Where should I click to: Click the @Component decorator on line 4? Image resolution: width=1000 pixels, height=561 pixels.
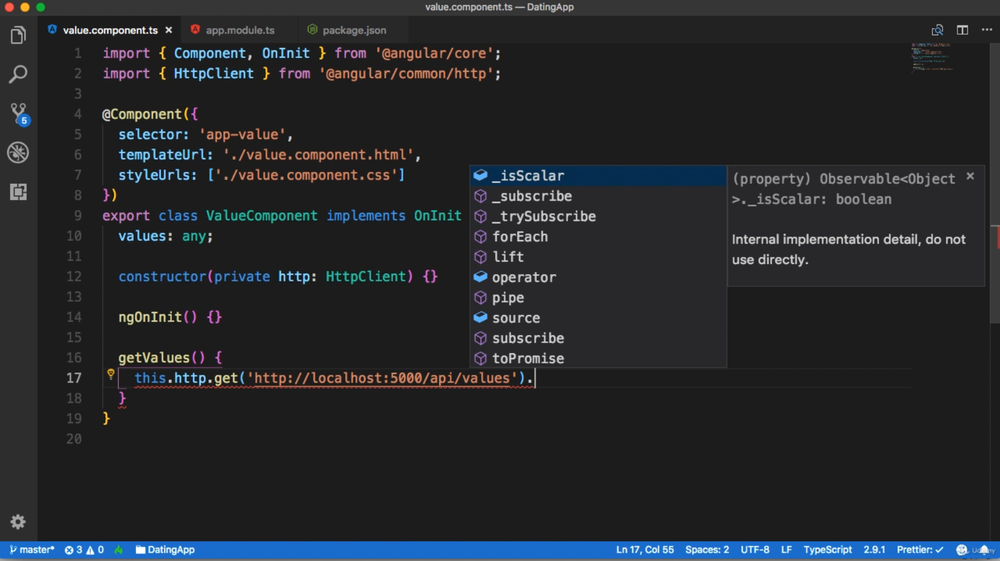pyautogui.click(x=142, y=114)
